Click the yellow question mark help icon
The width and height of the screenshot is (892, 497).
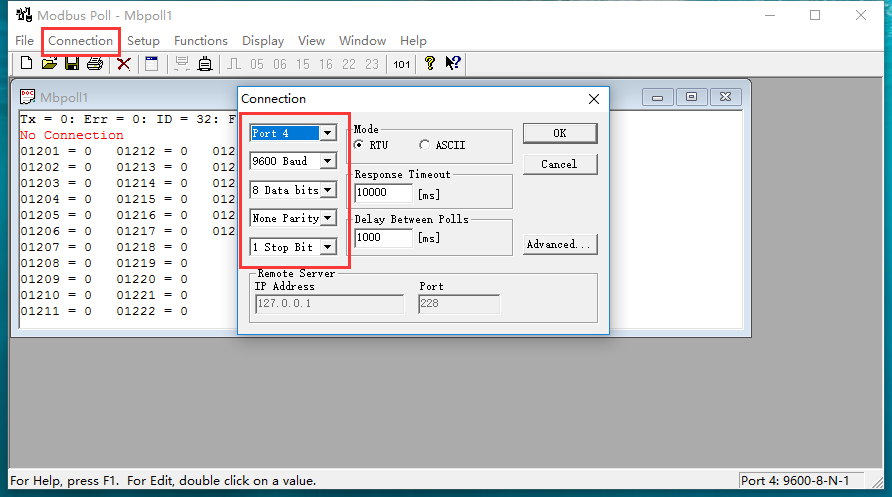click(430, 63)
